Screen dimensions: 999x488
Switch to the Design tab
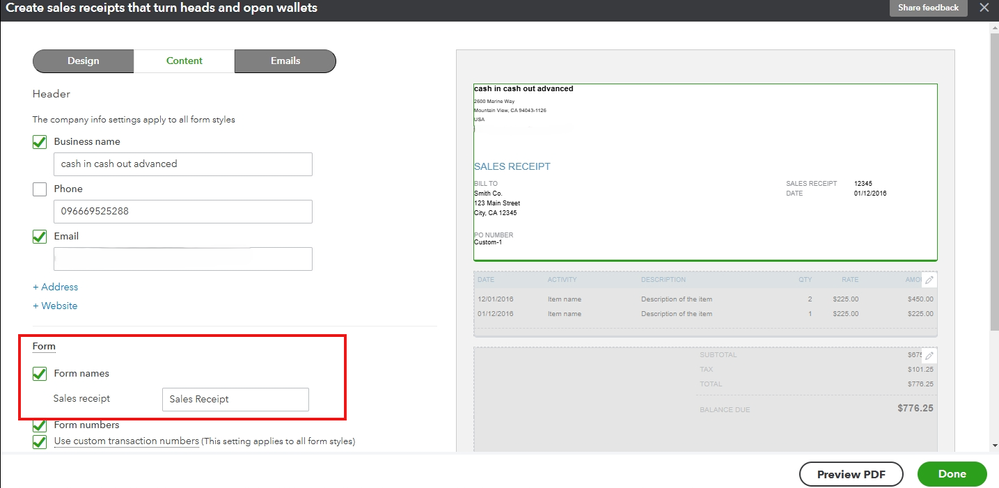[83, 61]
